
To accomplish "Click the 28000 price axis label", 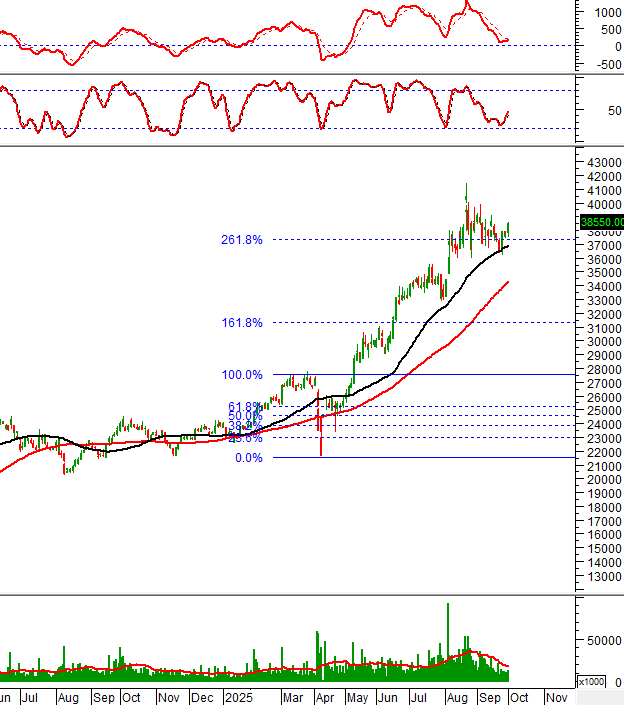I will tap(602, 370).
